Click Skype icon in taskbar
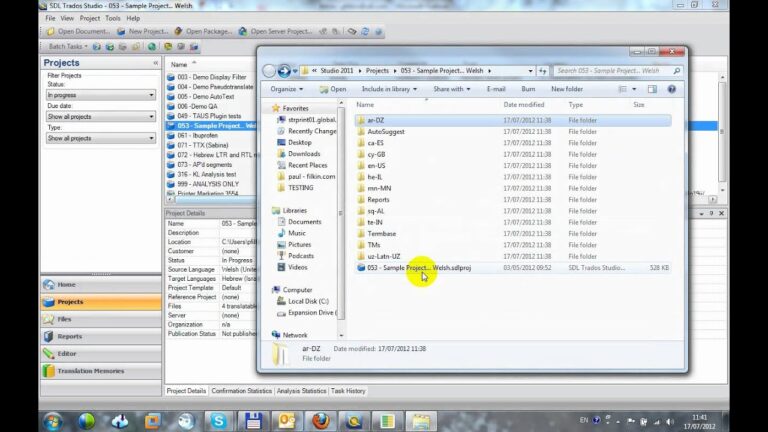 pos(218,421)
